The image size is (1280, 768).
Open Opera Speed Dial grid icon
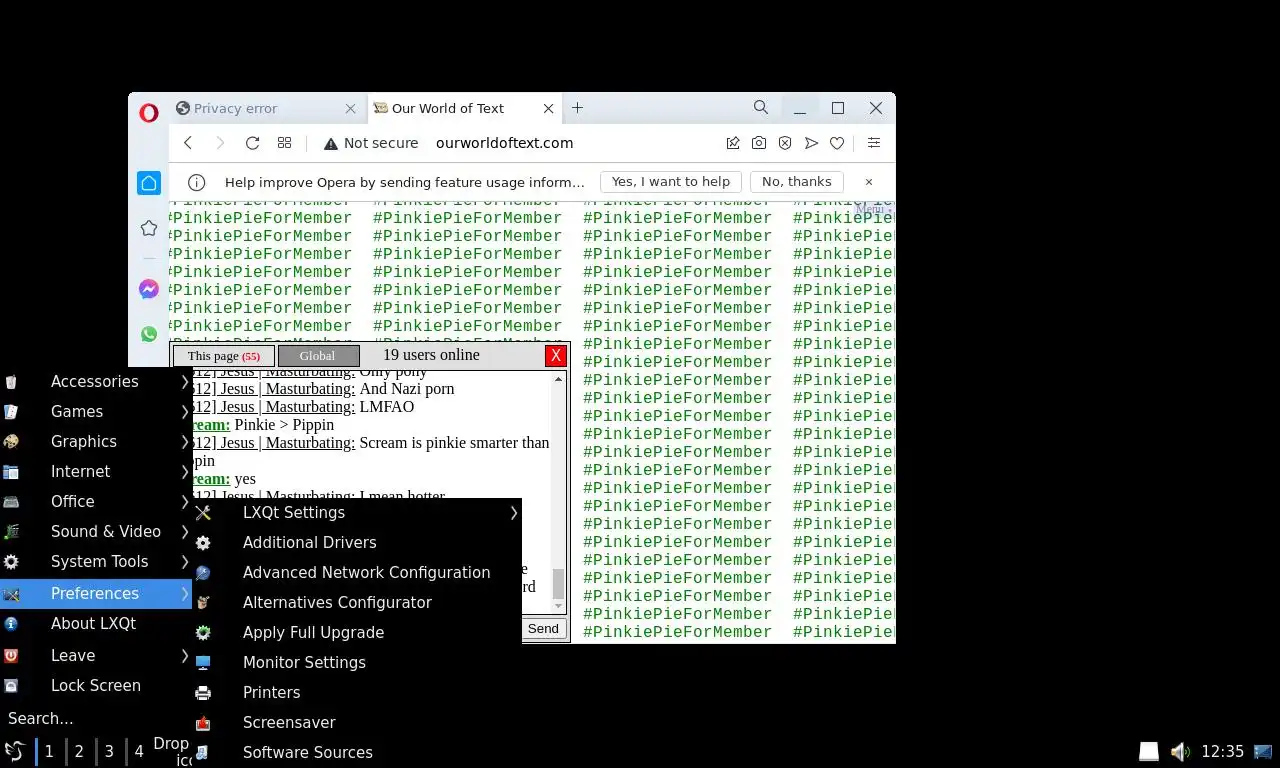[284, 143]
